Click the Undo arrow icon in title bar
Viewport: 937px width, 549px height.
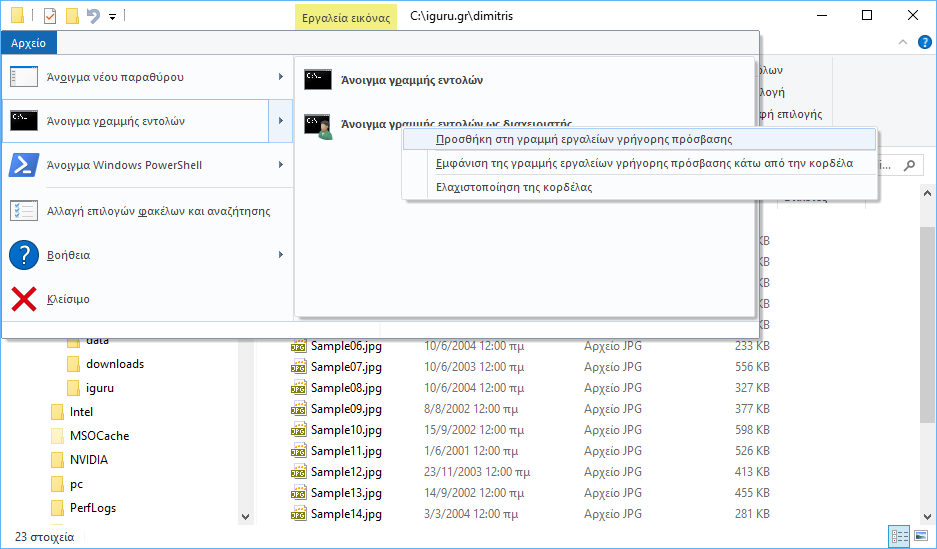[x=93, y=16]
